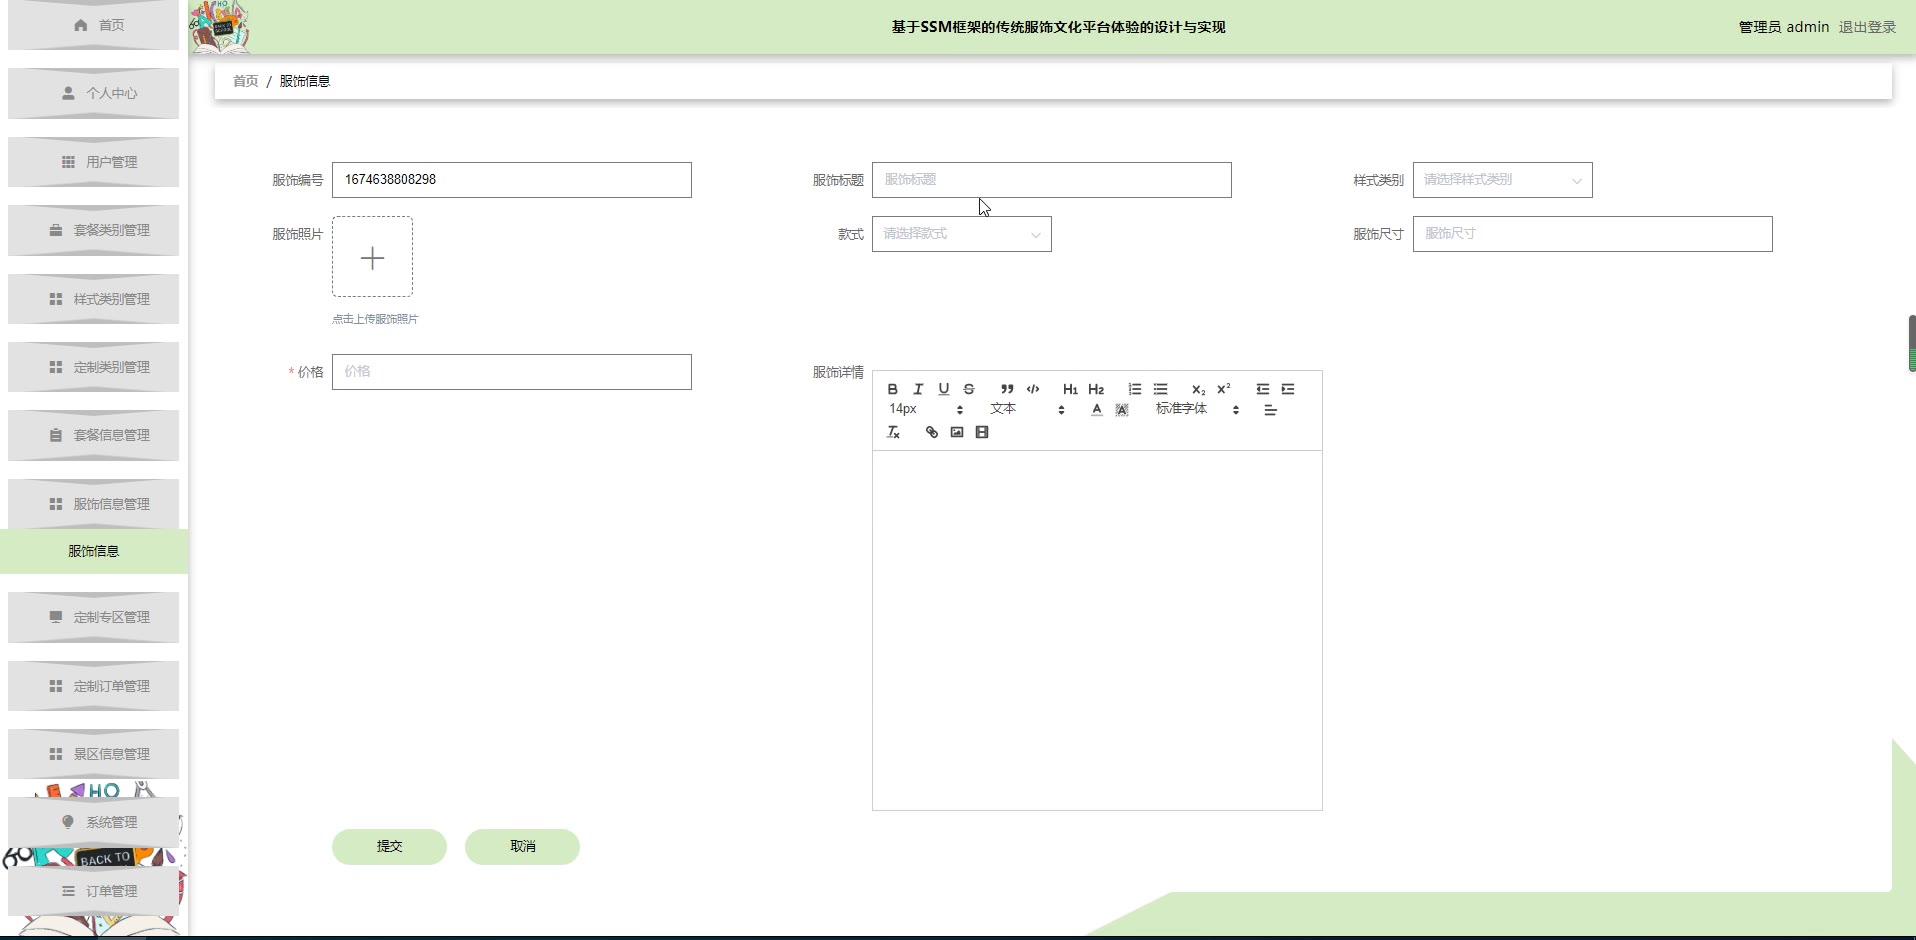Screen dimensions: 1916x940
Task: Insert a hyperlink in the editor
Action: pyautogui.click(x=931, y=432)
